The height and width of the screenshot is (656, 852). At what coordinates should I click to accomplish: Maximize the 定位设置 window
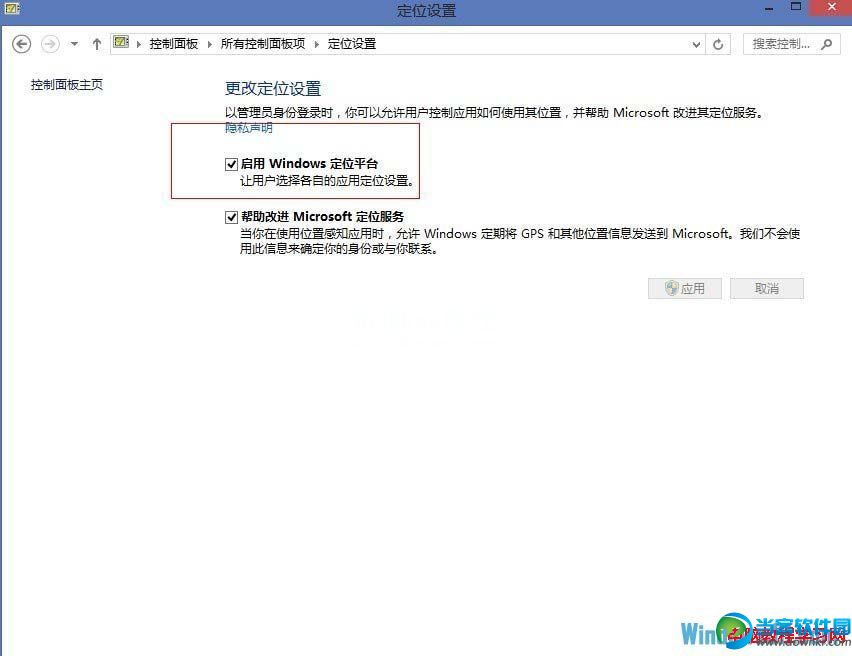[x=795, y=7]
